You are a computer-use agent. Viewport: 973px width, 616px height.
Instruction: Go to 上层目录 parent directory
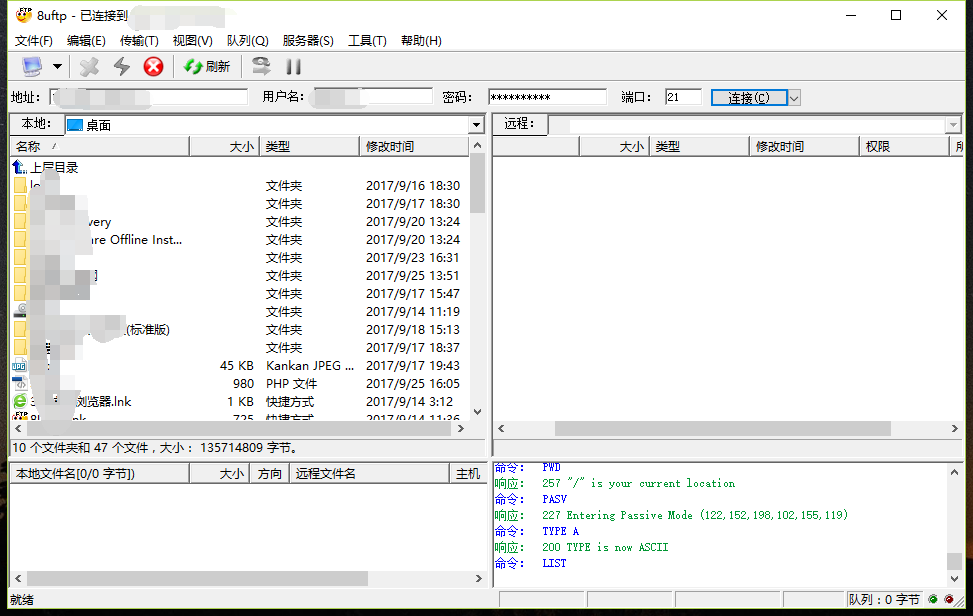click(54, 167)
